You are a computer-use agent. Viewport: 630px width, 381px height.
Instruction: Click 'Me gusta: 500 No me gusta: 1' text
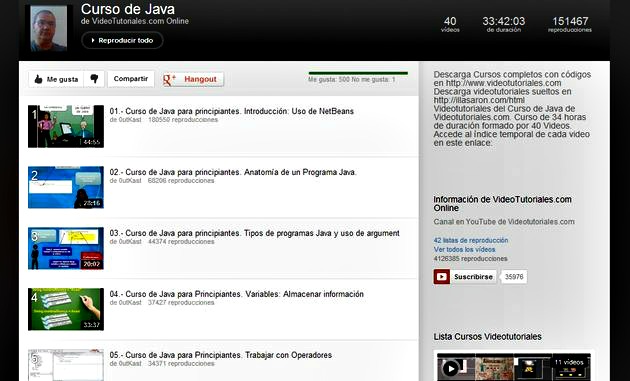(352, 80)
